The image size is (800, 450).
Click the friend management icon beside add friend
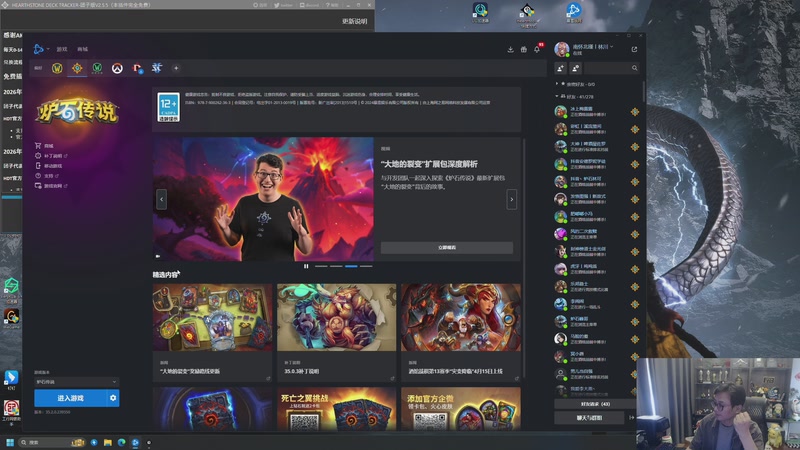pos(576,68)
